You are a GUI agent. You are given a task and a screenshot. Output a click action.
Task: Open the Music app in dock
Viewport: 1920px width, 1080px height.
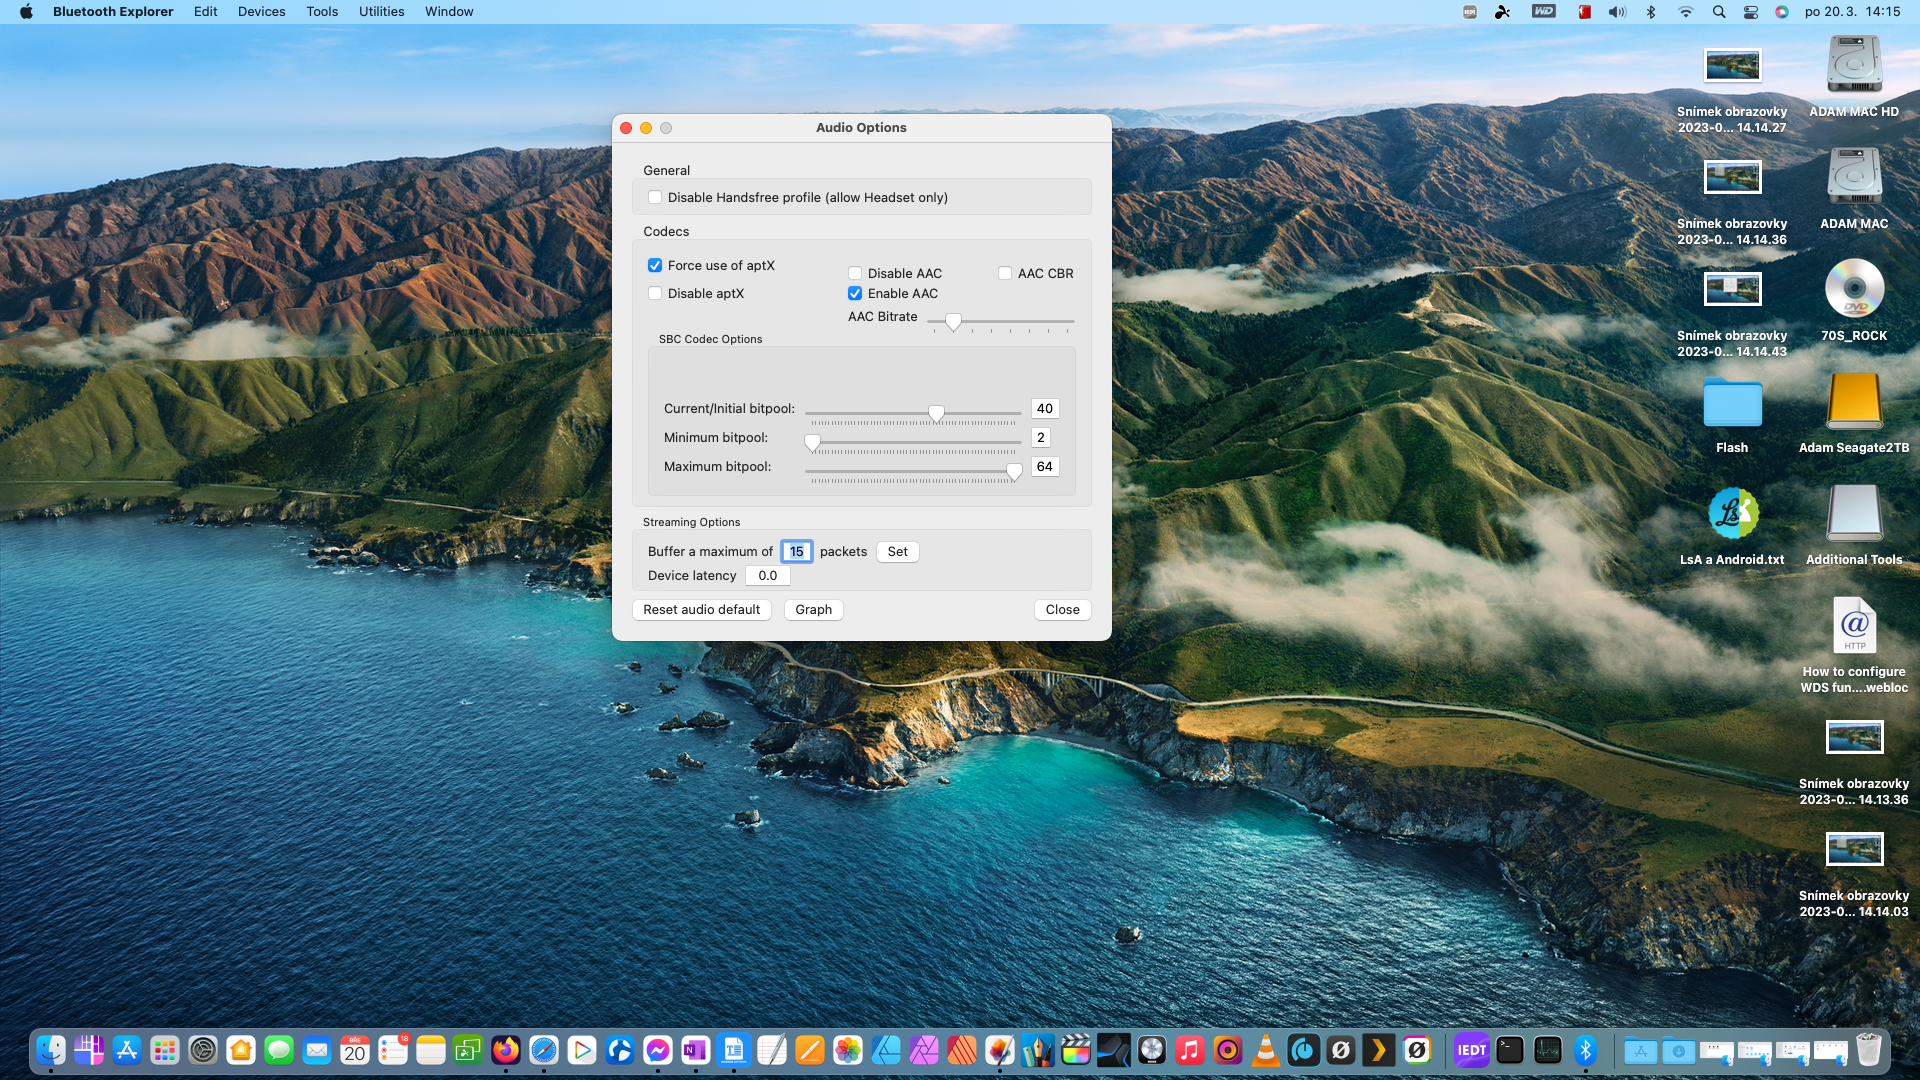click(x=1190, y=1050)
